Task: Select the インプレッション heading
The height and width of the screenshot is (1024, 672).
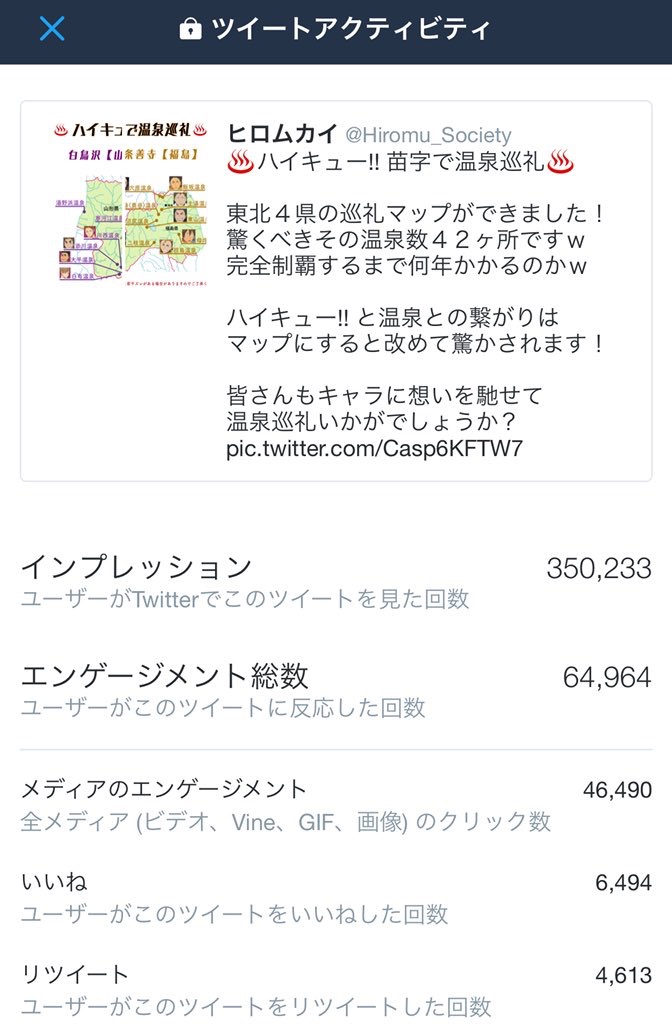Action: tap(136, 568)
